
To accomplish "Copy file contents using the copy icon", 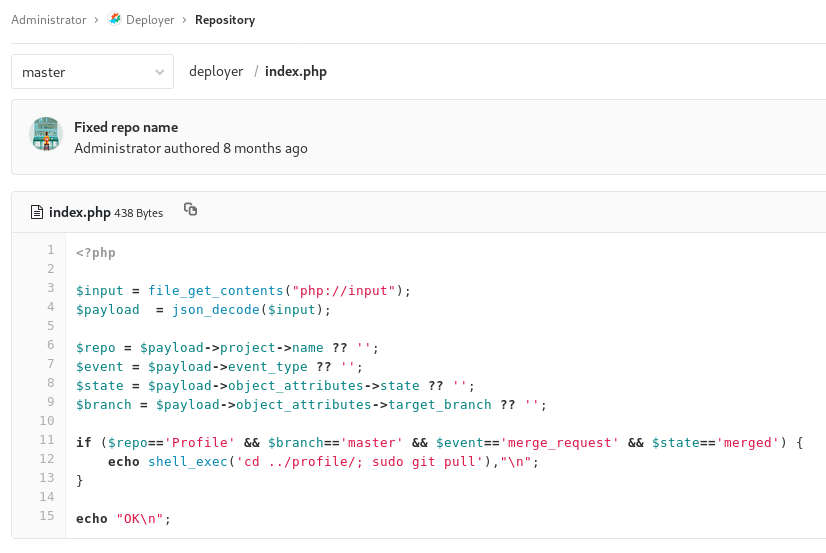I will tap(191, 210).
